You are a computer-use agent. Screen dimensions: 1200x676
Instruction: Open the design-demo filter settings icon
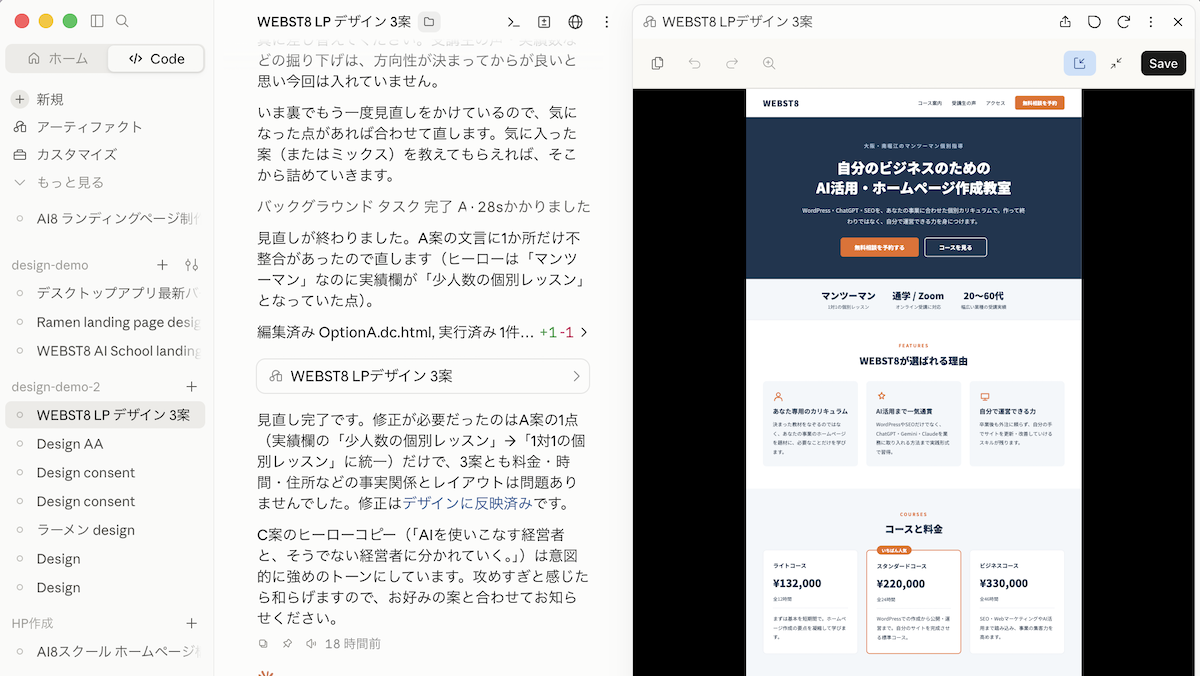192,265
